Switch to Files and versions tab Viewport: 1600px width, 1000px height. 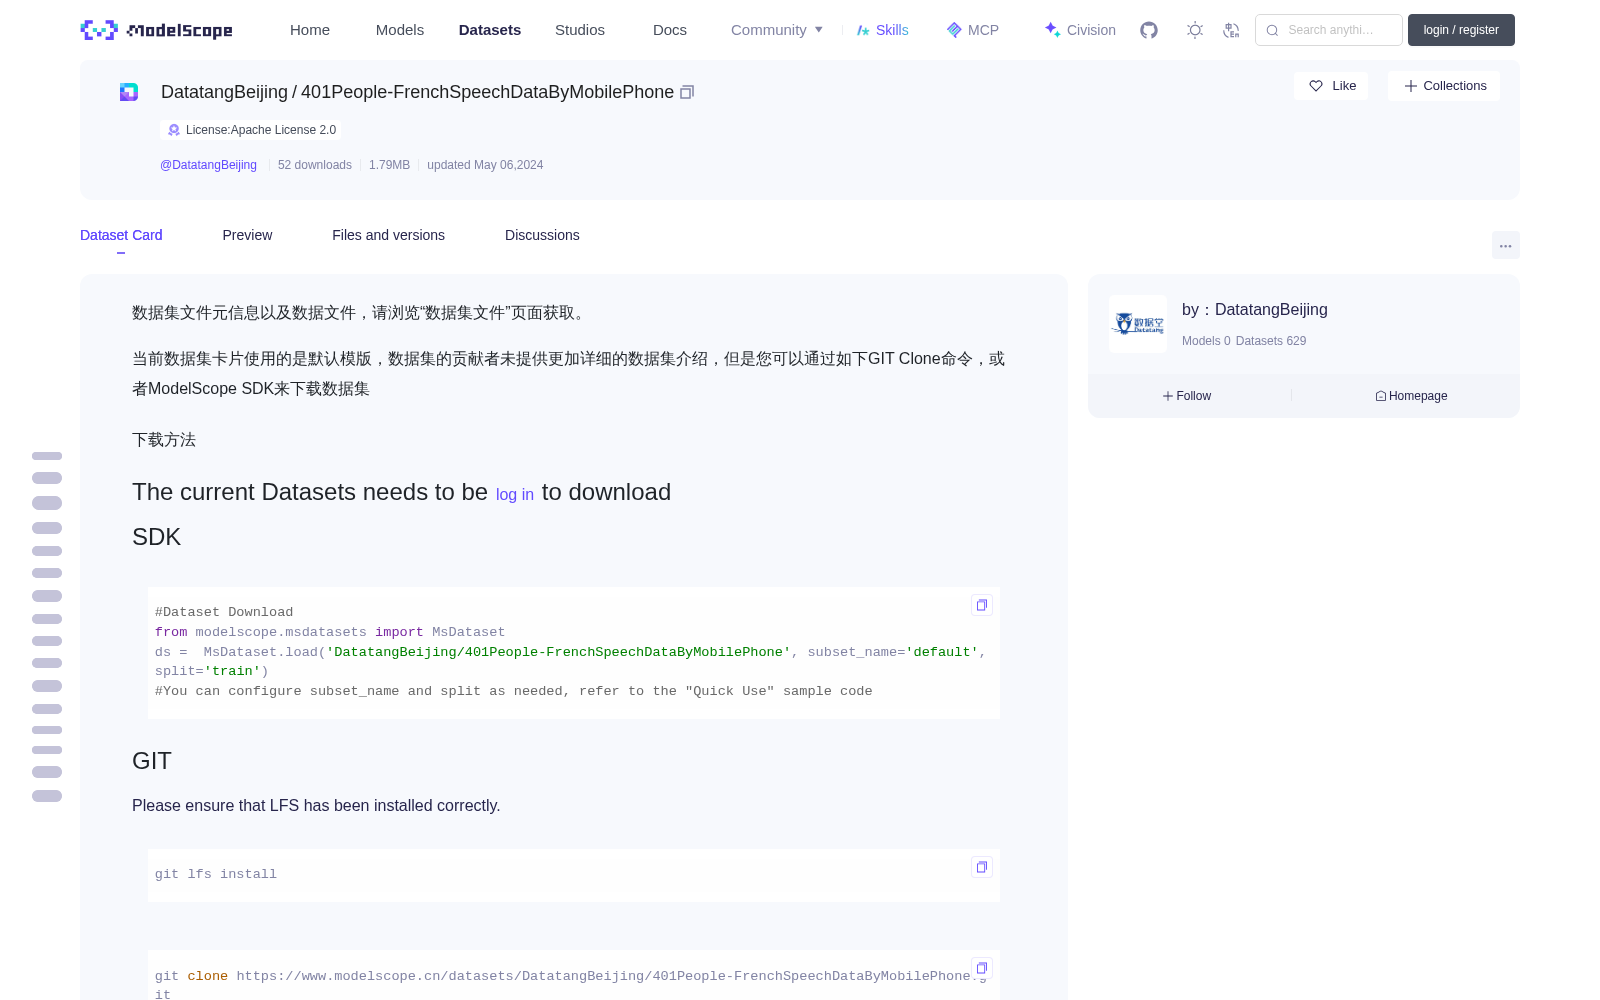point(388,235)
